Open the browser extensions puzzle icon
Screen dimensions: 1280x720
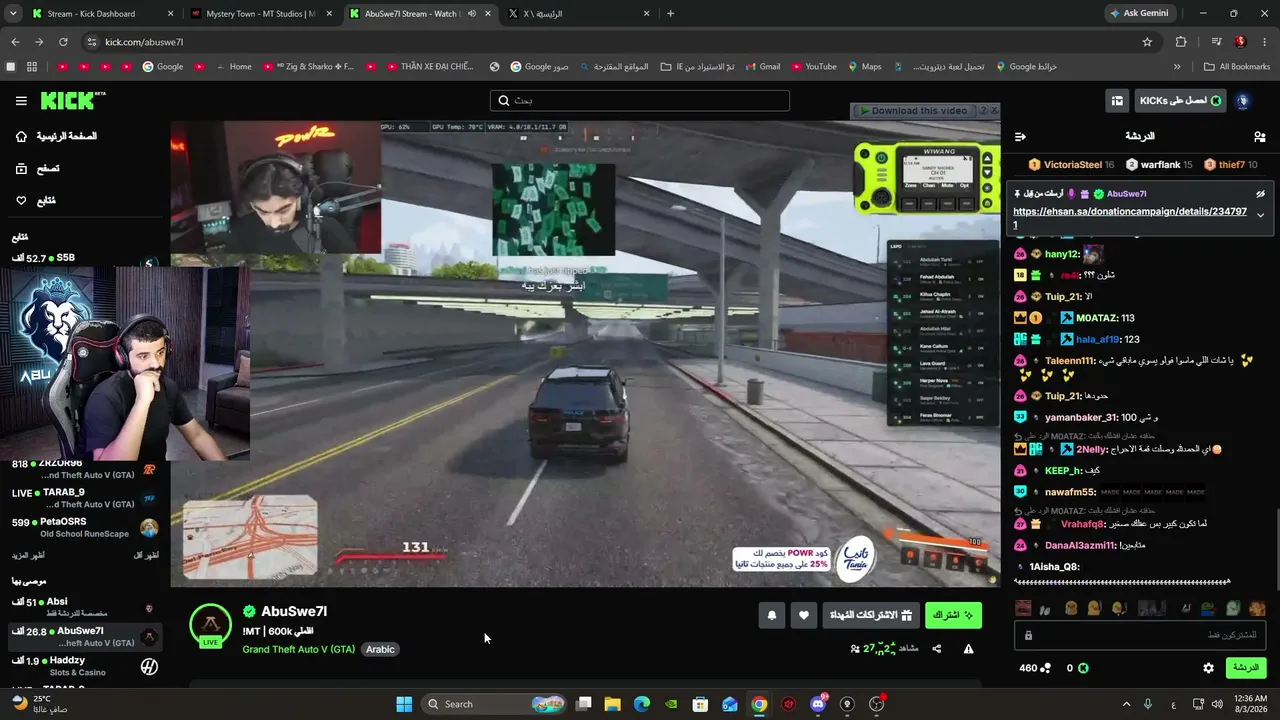1181,42
